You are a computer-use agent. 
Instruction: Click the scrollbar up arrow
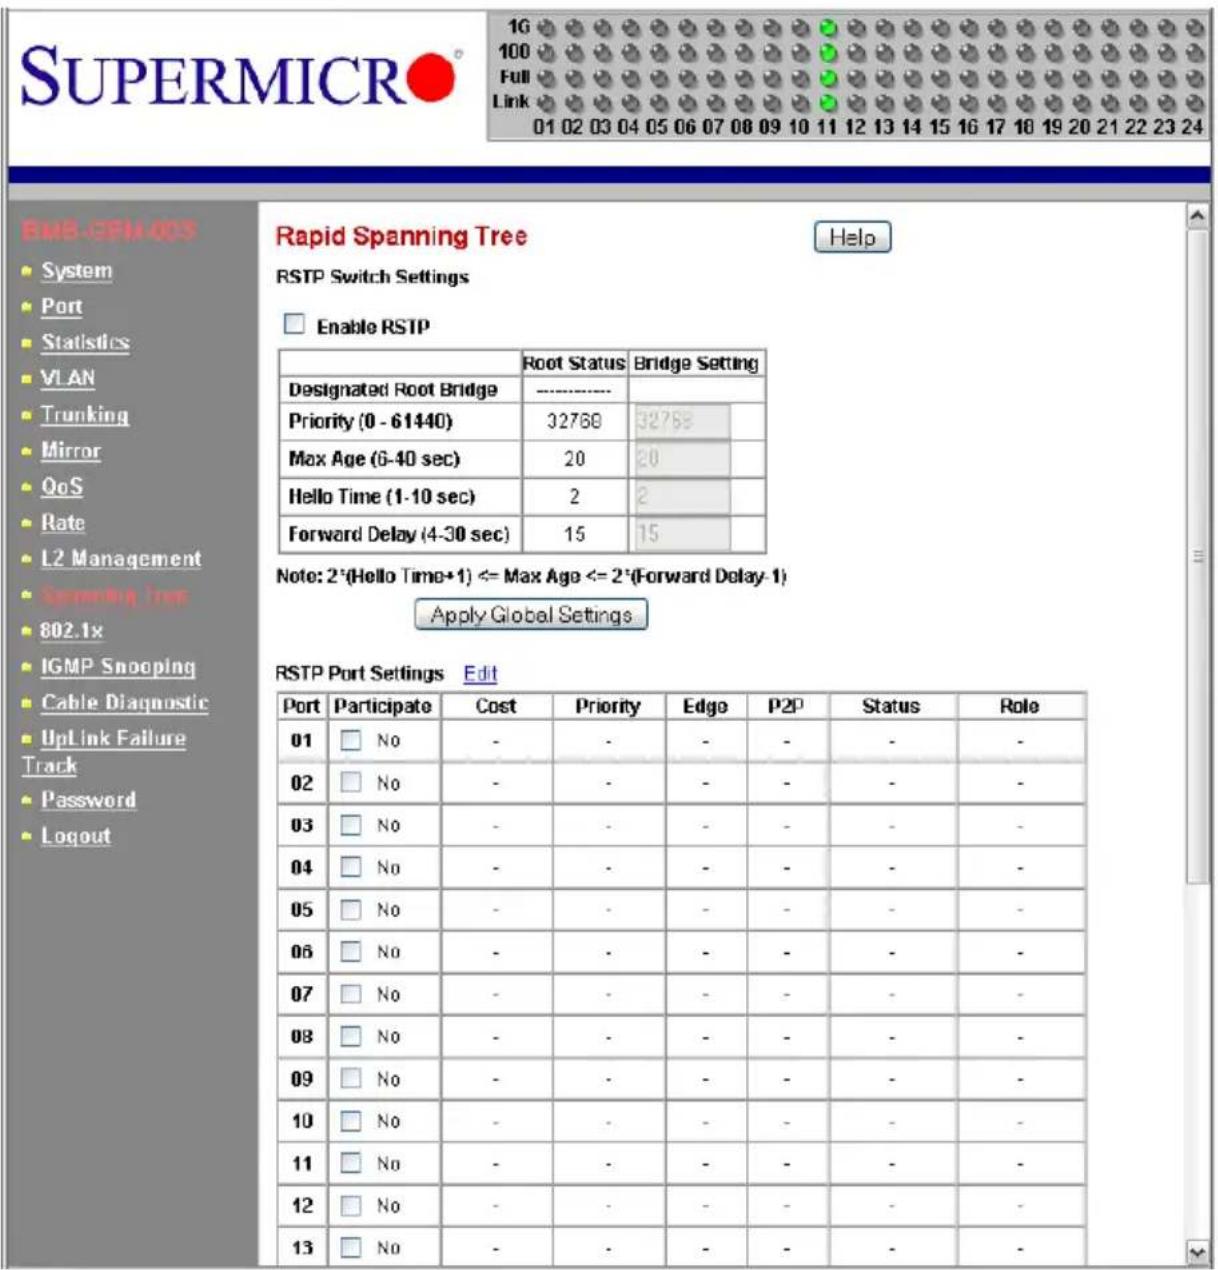tap(1198, 215)
